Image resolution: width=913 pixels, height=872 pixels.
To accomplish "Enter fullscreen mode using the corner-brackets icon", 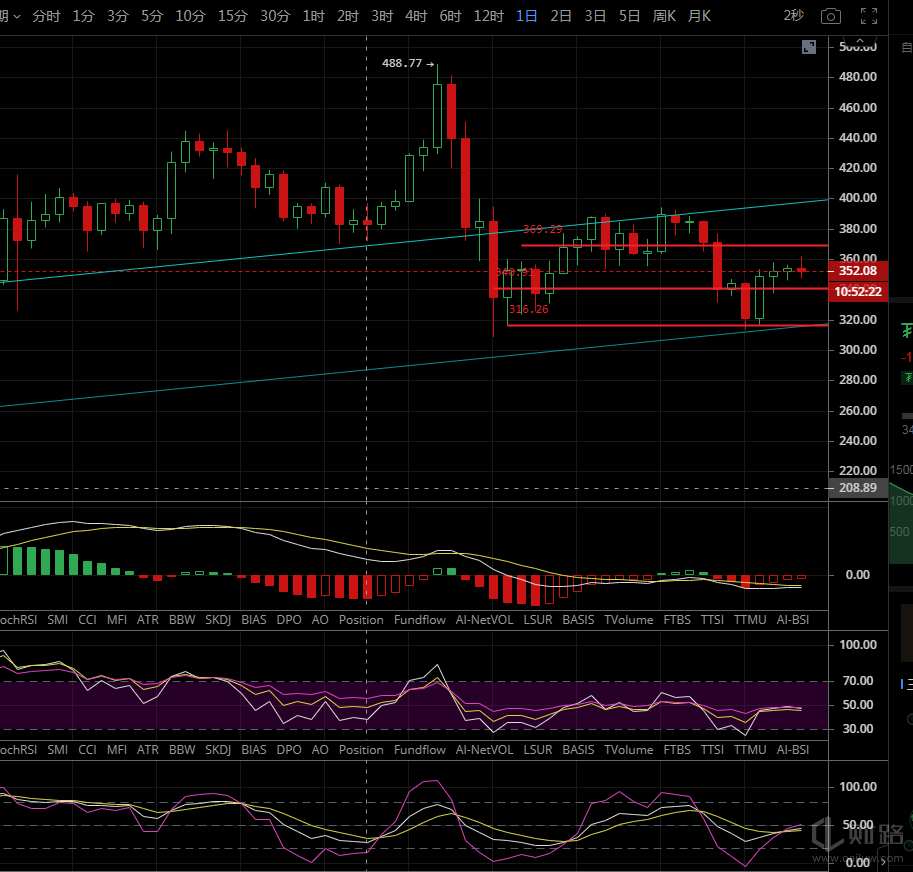I will pos(869,16).
